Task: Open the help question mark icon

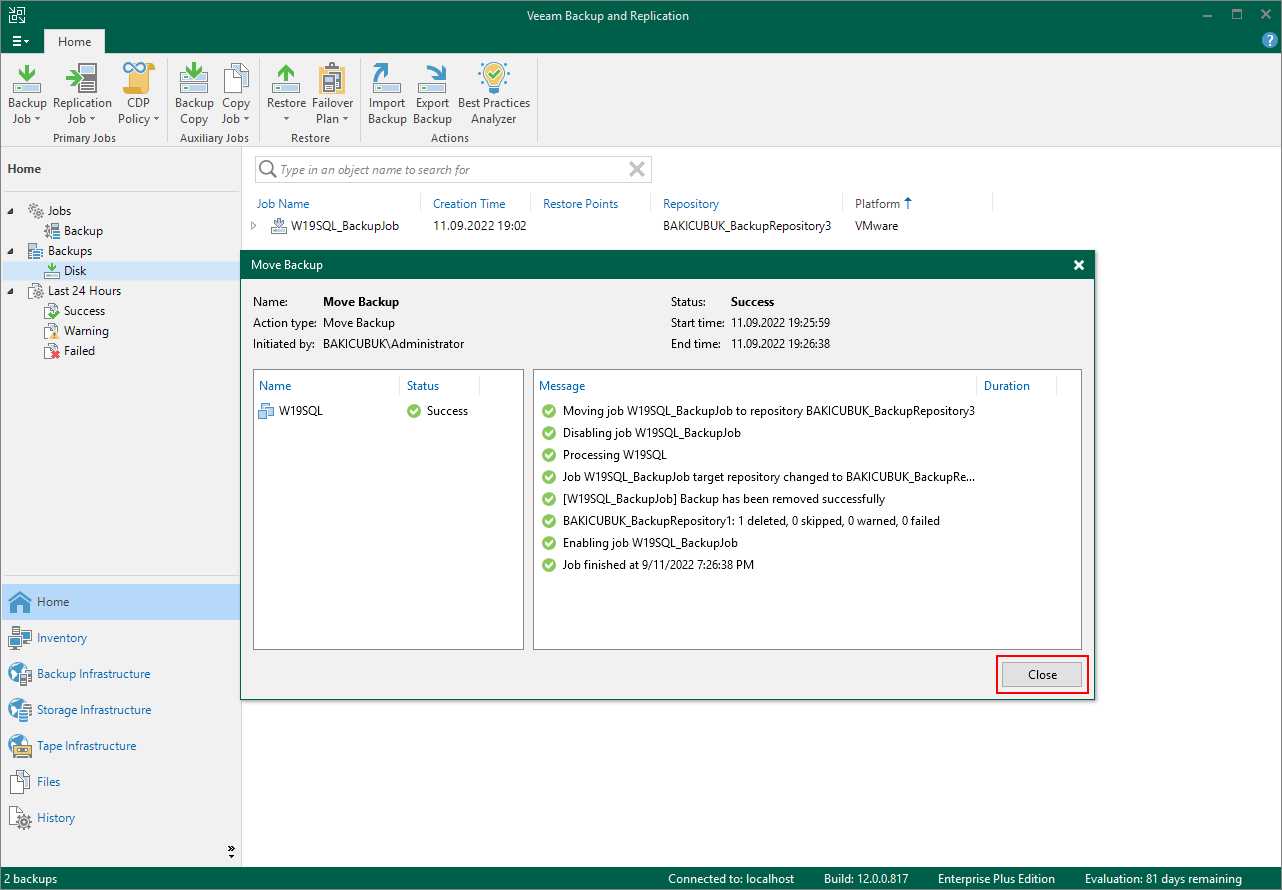Action: (1270, 41)
